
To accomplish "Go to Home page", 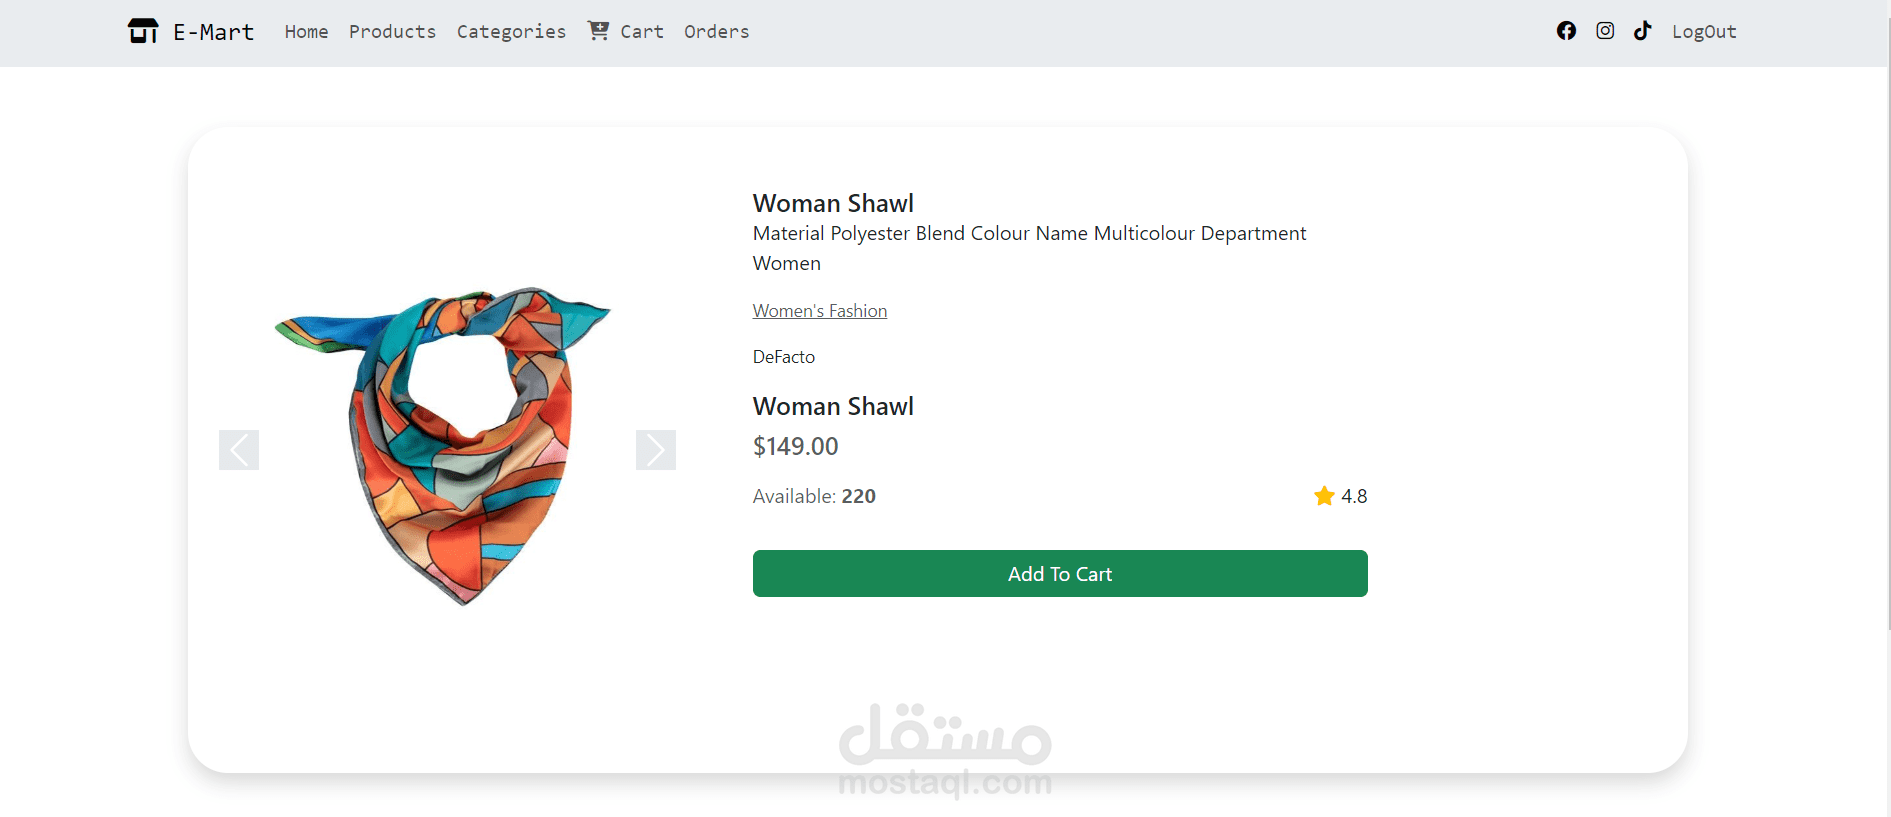I will point(306,32).
